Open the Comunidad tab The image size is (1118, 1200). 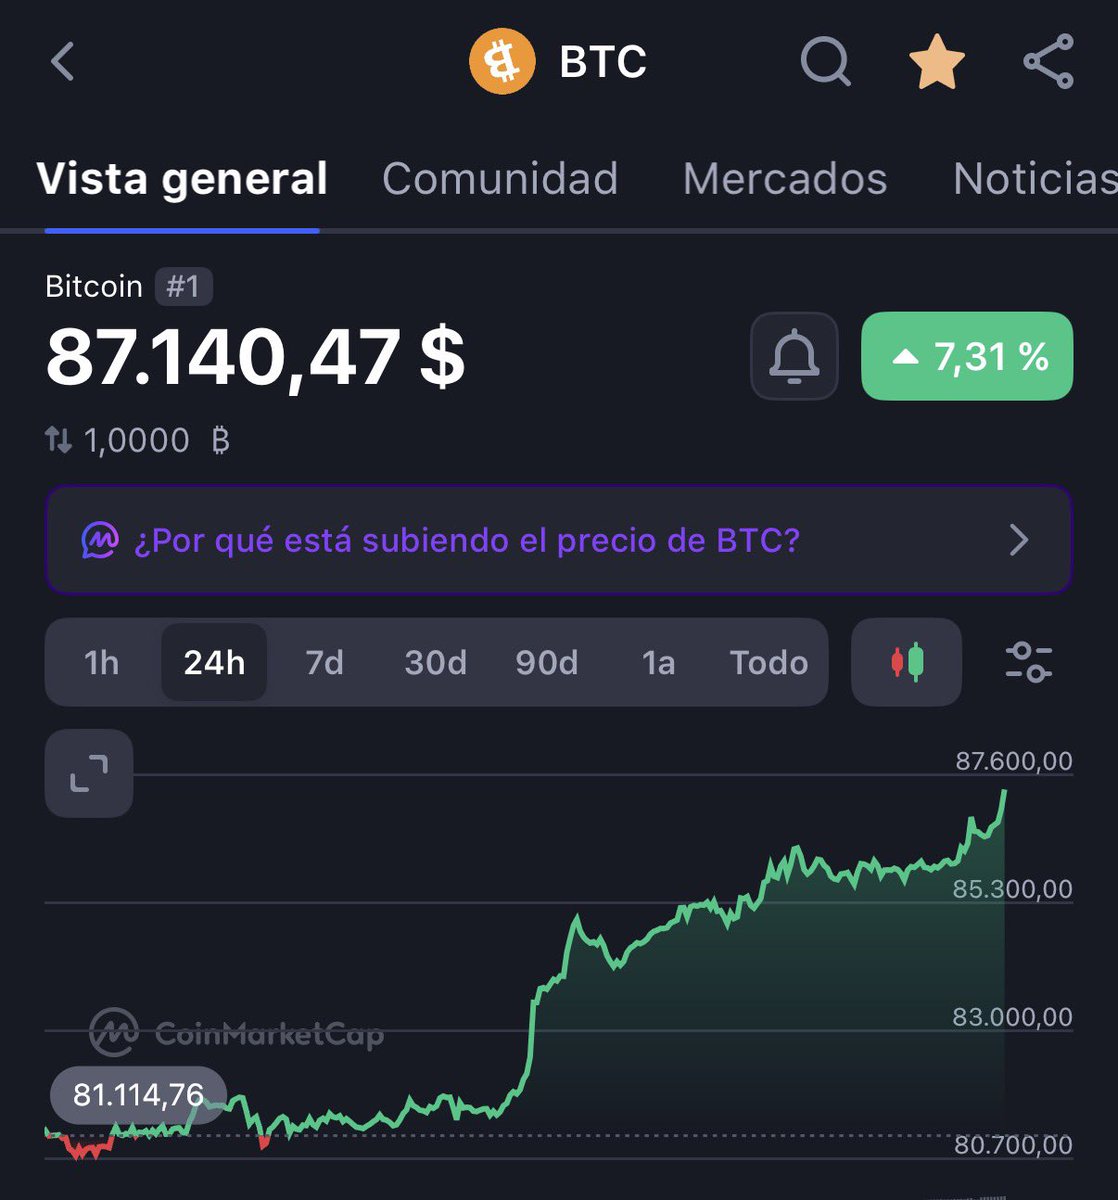pos(500,179)
